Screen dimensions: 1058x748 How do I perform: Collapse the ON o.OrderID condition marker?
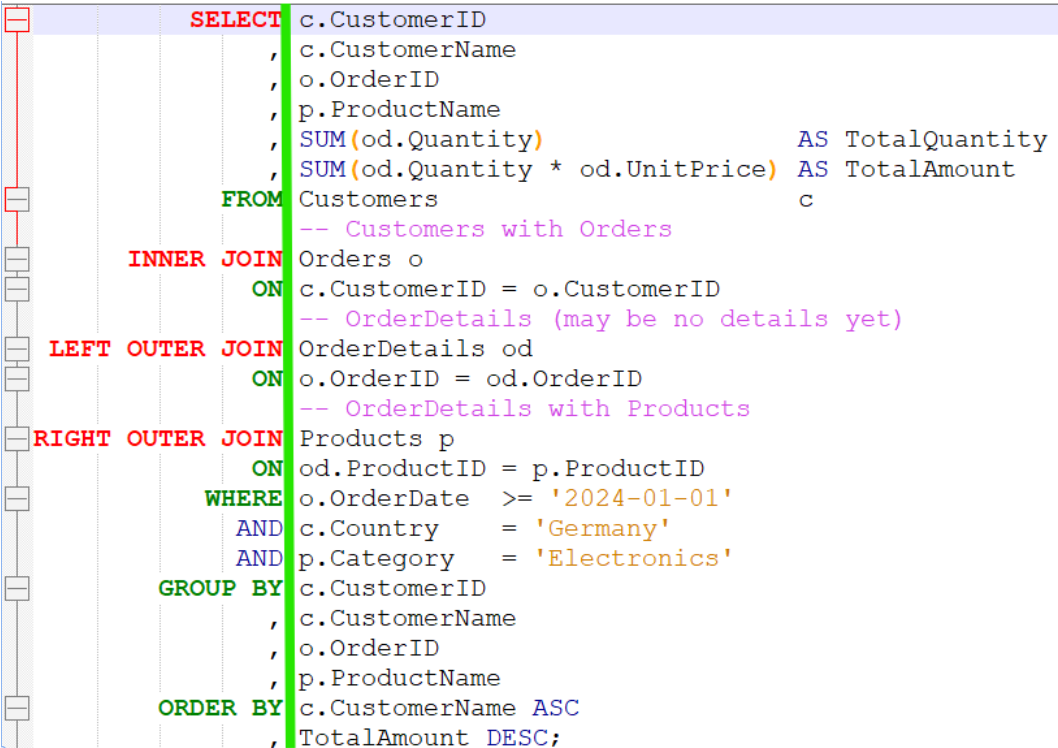(x=17, y=379)
